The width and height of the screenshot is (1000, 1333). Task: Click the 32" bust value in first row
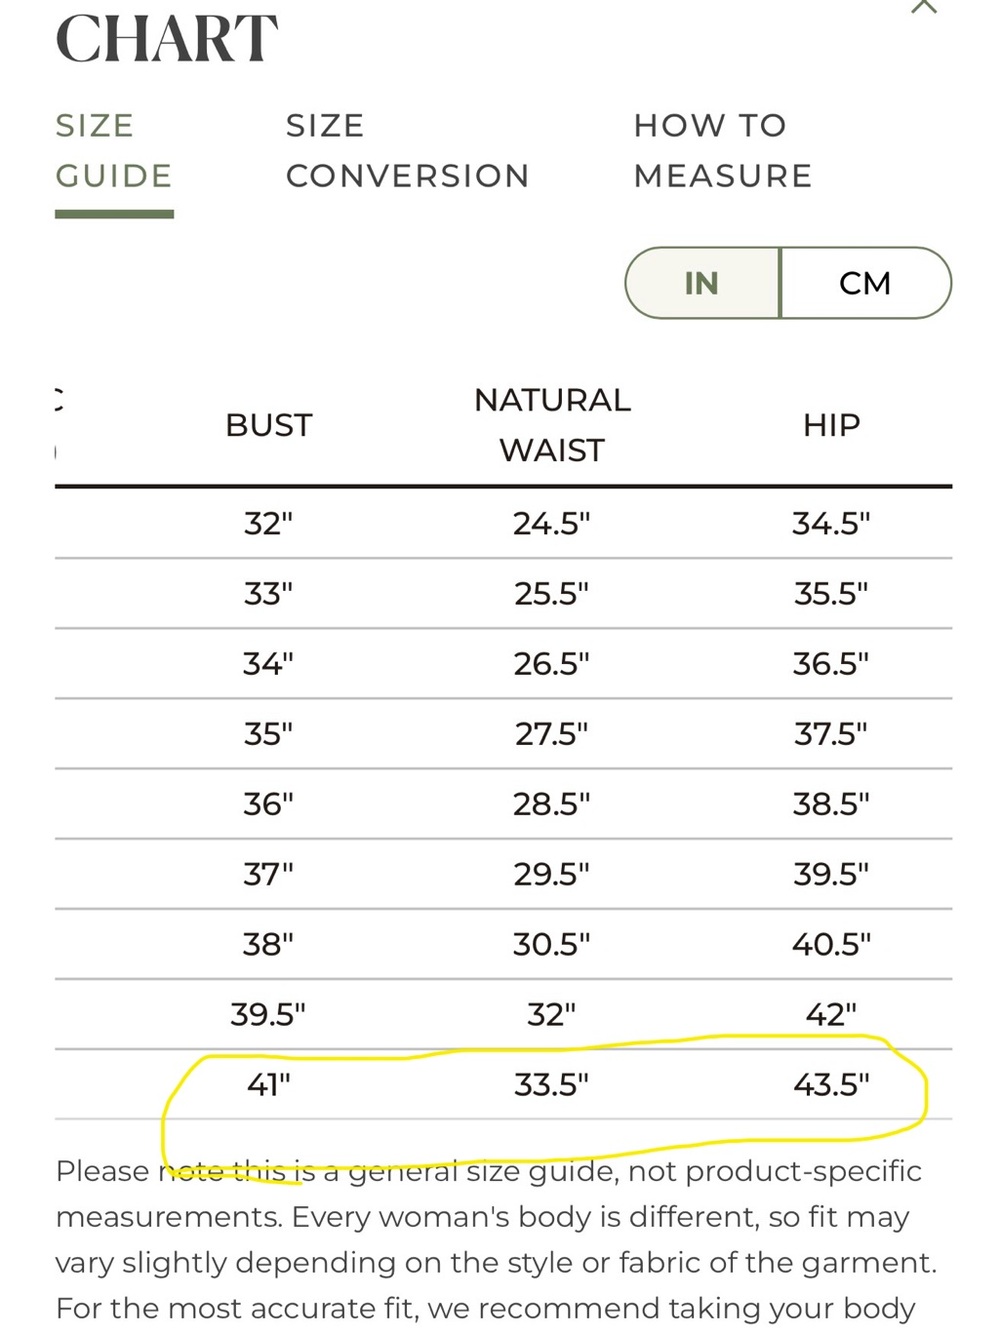click(x=269, y=523)
